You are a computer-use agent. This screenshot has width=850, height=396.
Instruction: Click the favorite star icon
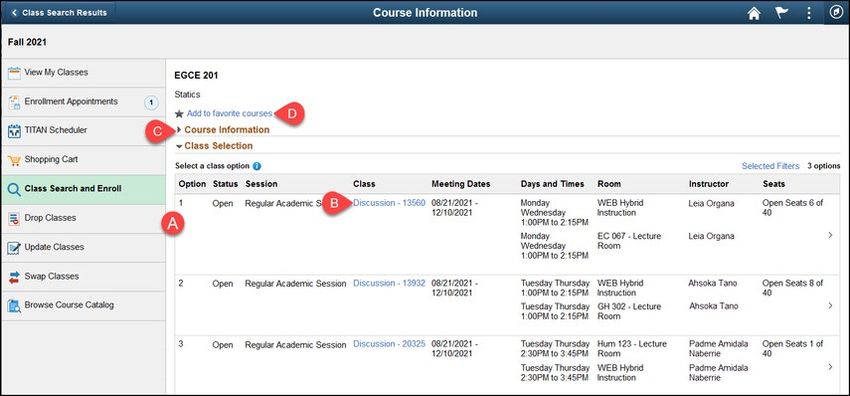click(179, 114)
